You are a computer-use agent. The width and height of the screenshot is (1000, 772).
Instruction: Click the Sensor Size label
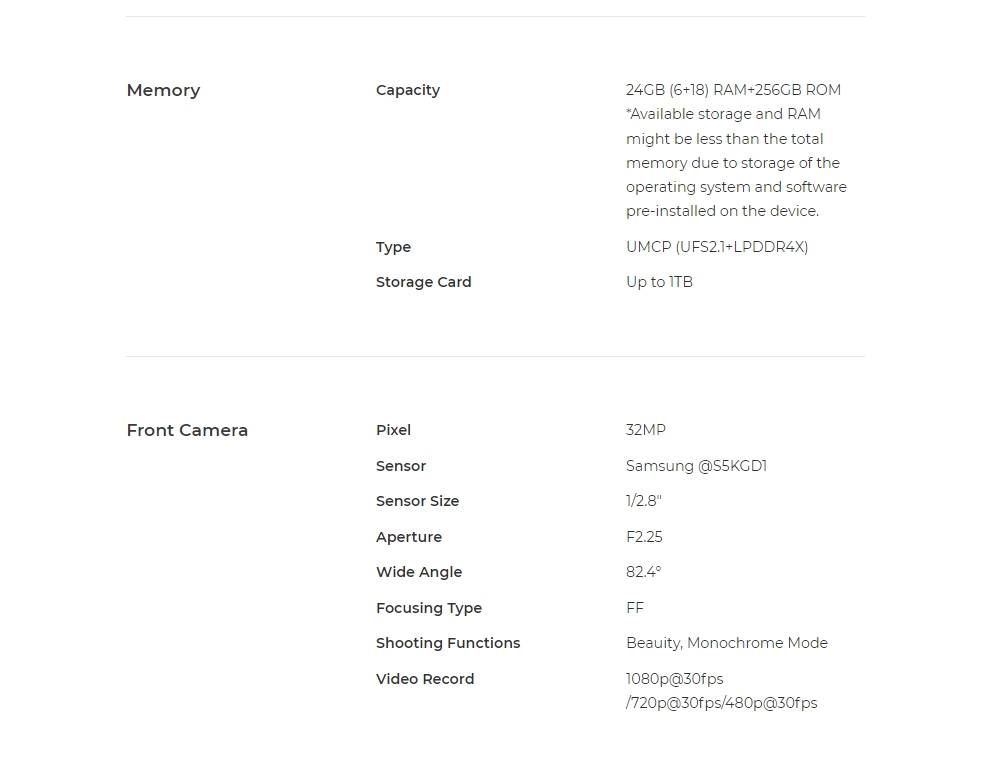point(417,501)
